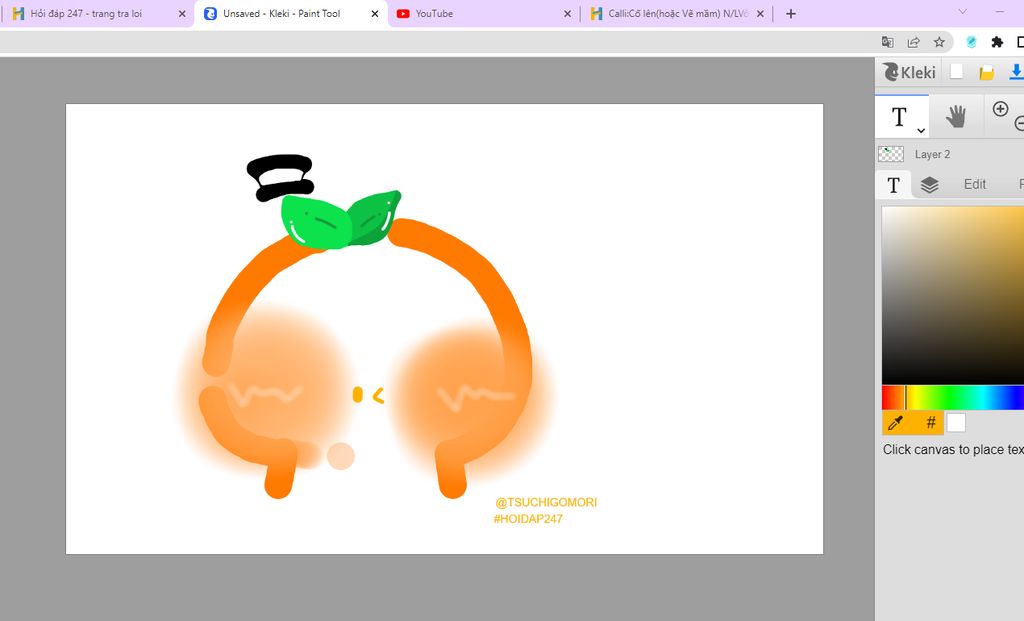Open the tool dropdown arrow beside Text tool

921,131
